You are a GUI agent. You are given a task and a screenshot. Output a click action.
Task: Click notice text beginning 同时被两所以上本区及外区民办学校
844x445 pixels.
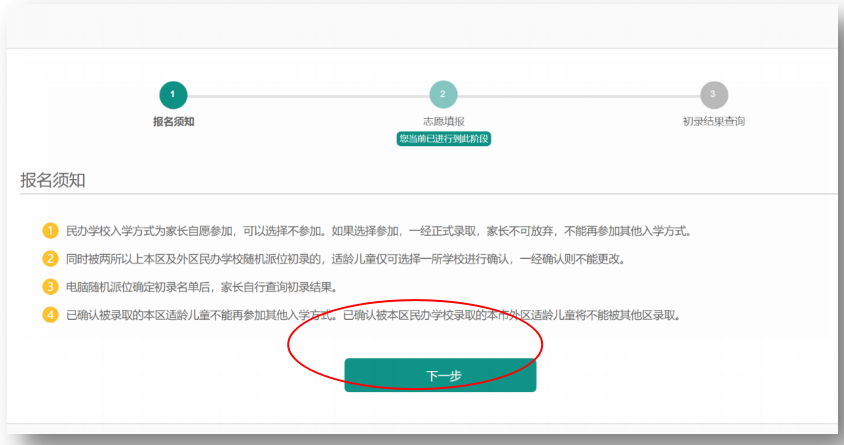point(346,259)
